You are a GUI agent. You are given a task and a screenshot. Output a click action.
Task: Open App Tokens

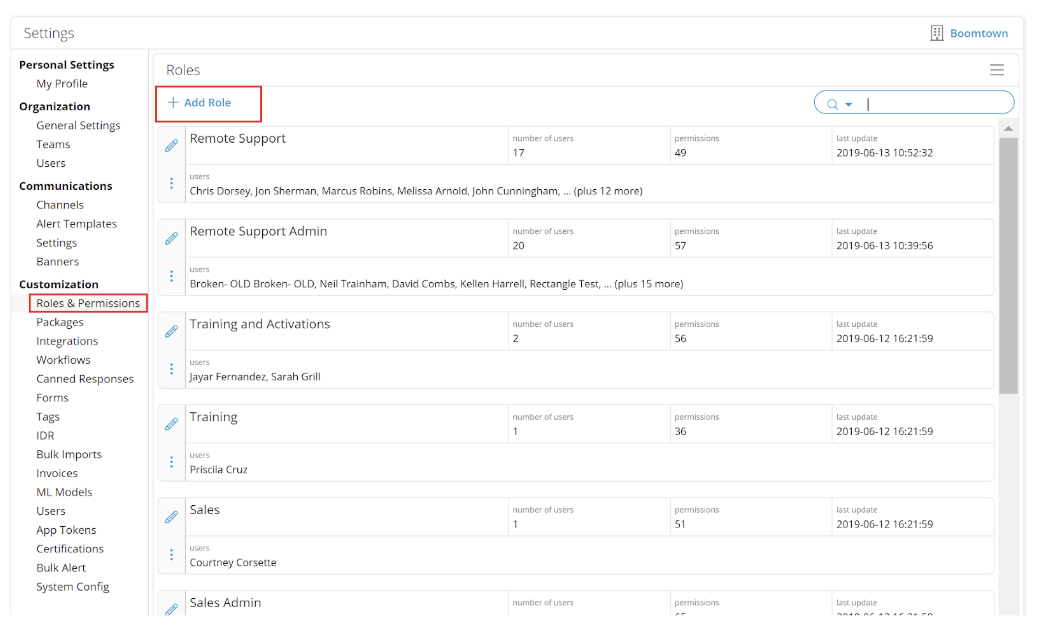[x=66, y=530]
